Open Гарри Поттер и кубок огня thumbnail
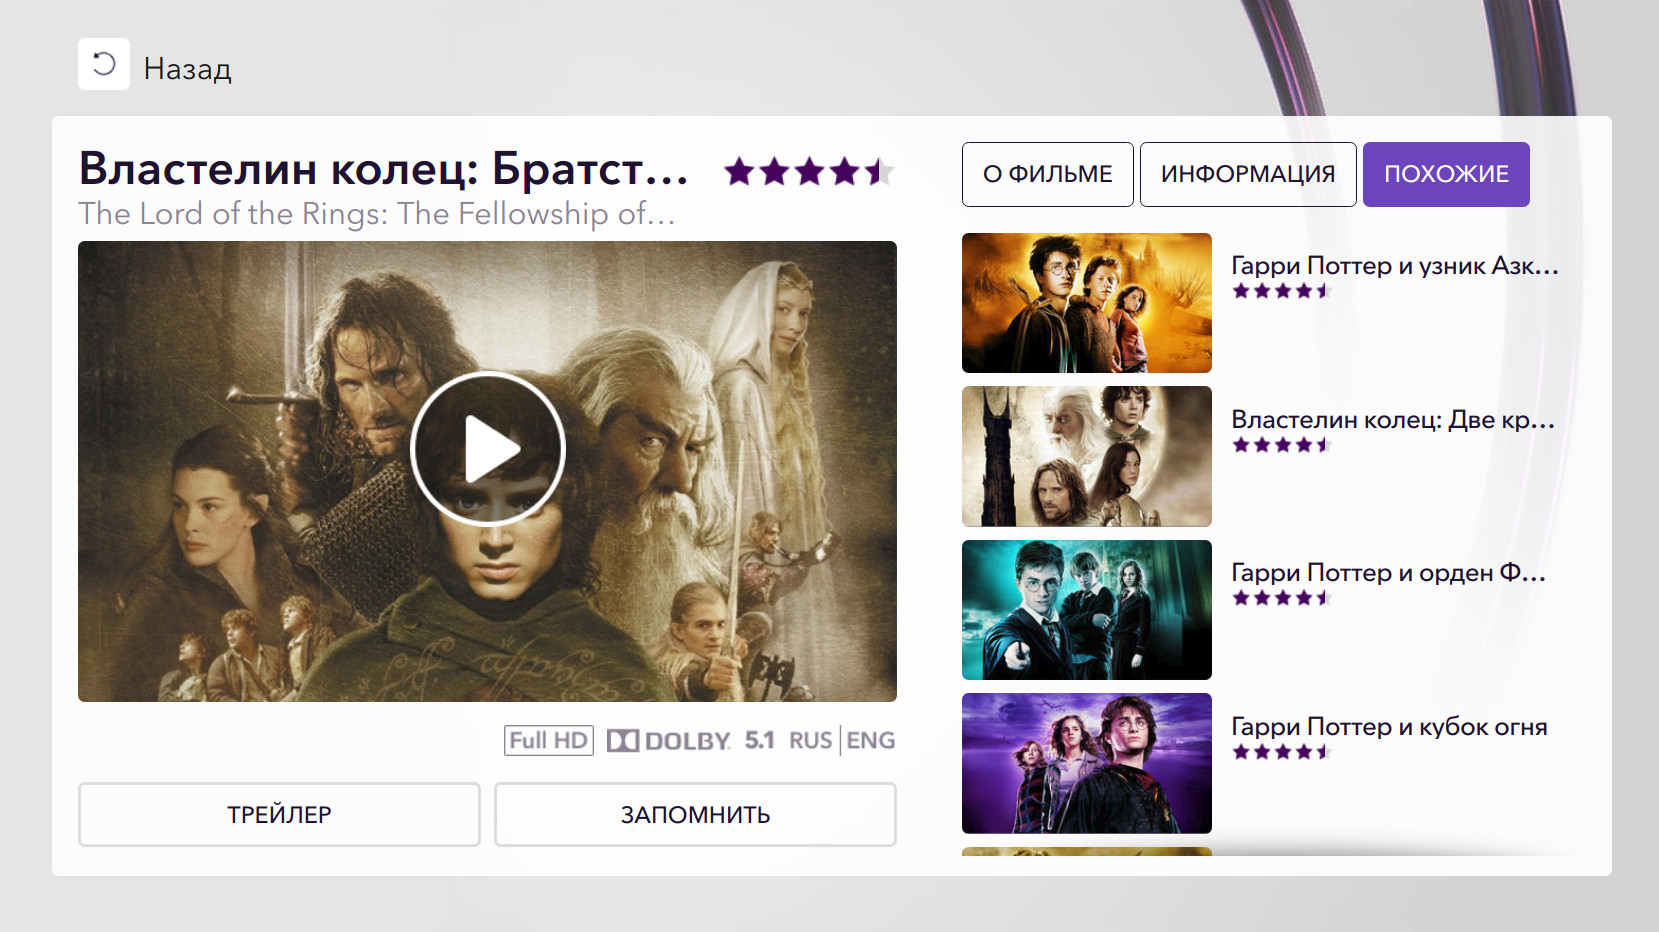The height and width of the screenshot is (932, 1659). point(1087,763)
